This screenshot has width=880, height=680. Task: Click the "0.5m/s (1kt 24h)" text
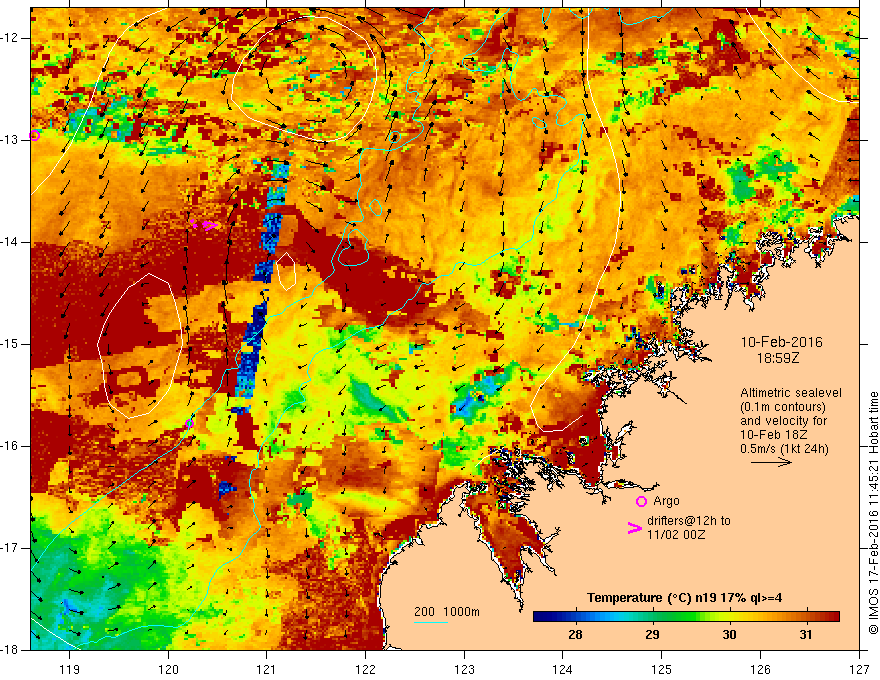[784, 448]
